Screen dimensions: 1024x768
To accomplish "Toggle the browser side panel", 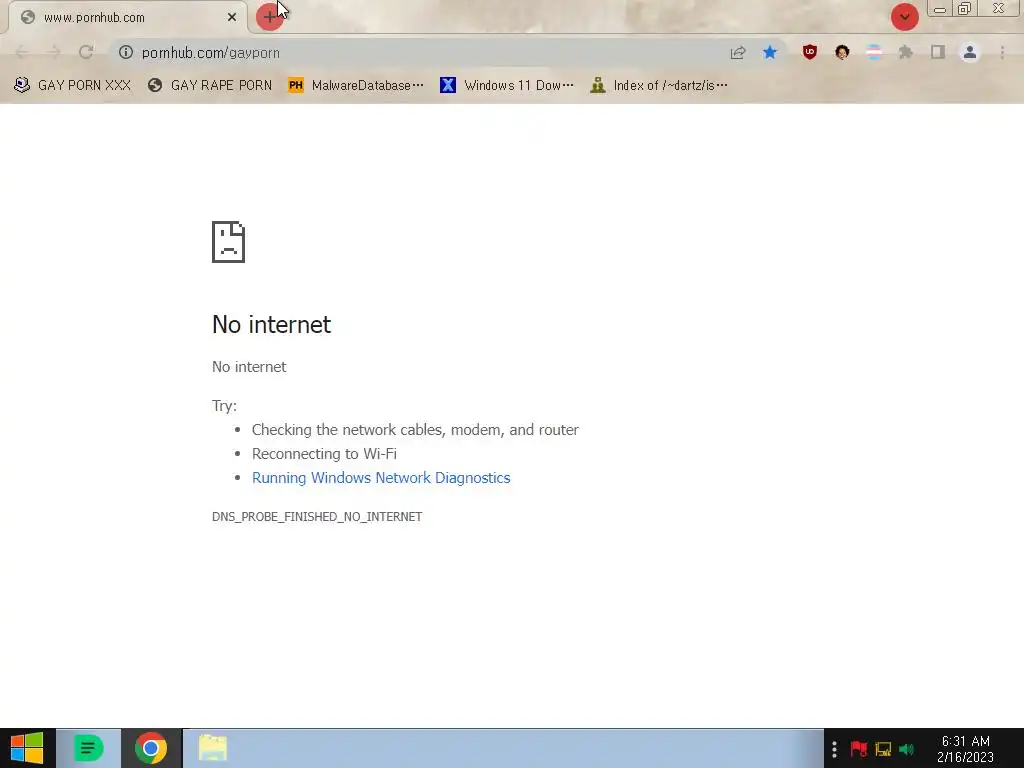I will [938, 52].
